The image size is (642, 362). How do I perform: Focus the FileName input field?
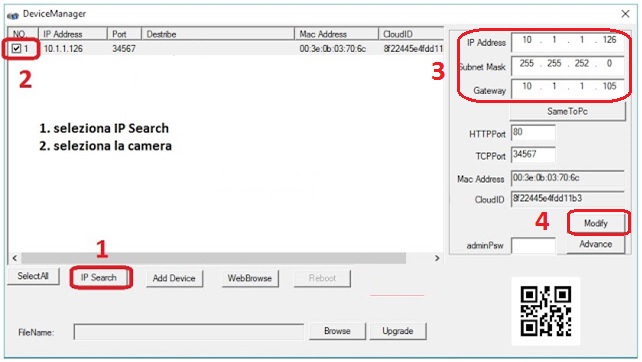click(189, 332)
